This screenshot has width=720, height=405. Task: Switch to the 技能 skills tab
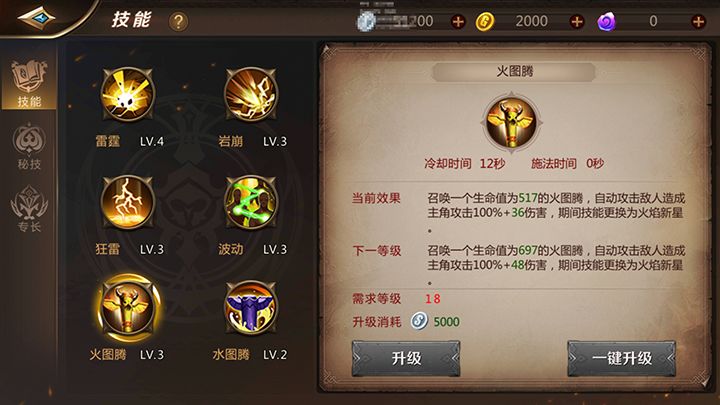pyautogui.click(x=29, y=84)
